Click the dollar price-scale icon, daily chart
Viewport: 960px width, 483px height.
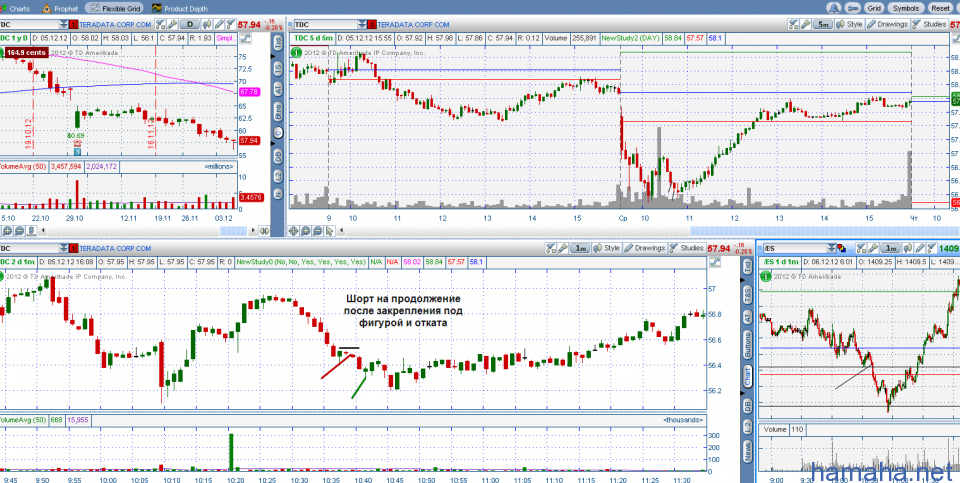(31, 231)
